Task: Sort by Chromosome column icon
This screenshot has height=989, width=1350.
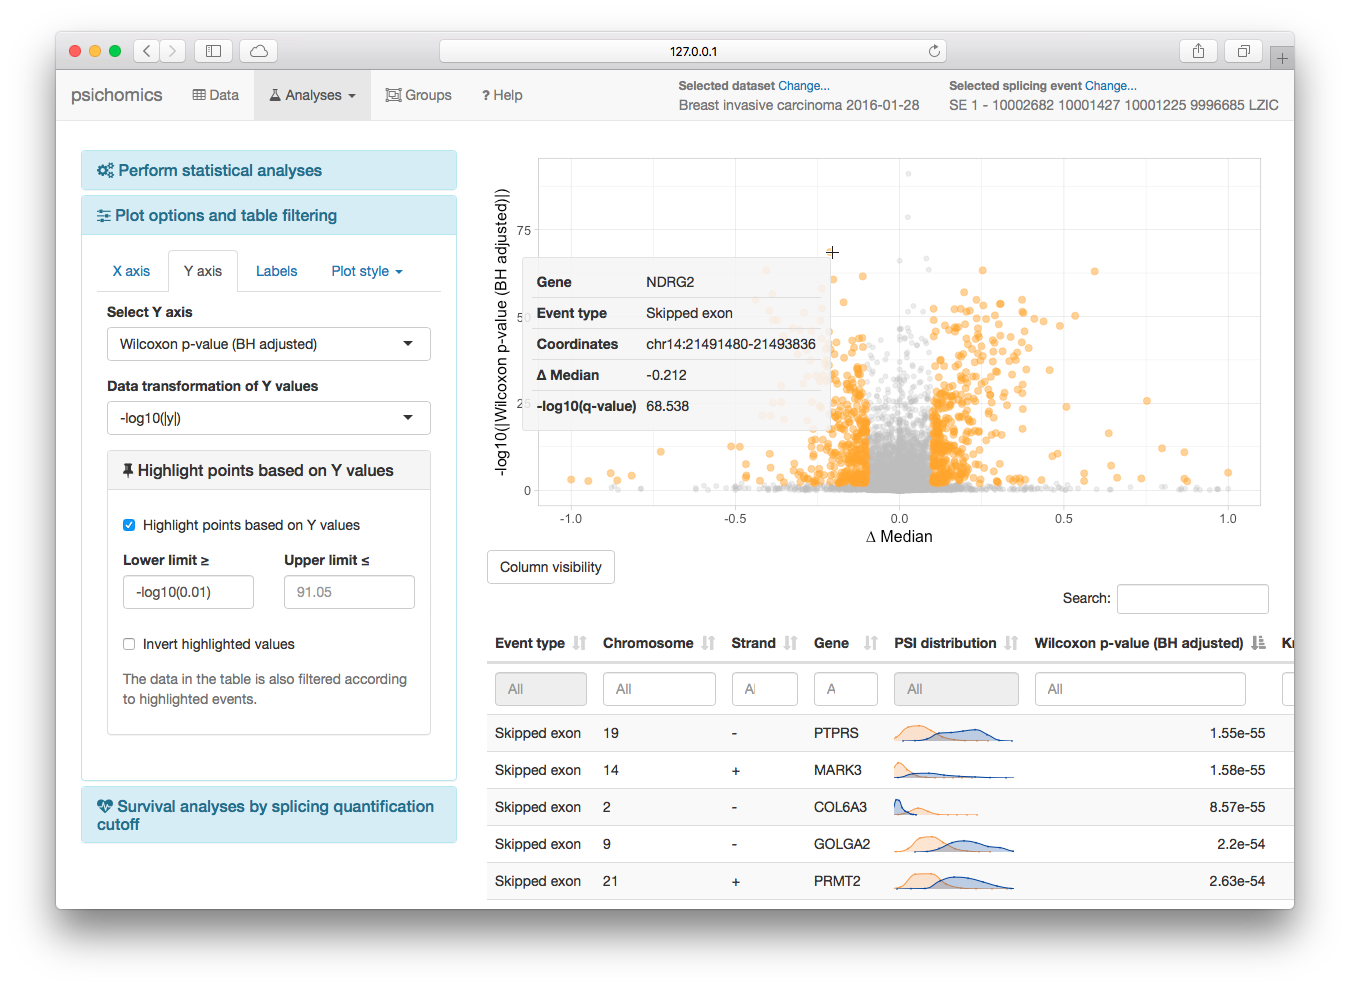Action: tap(708, 643)
